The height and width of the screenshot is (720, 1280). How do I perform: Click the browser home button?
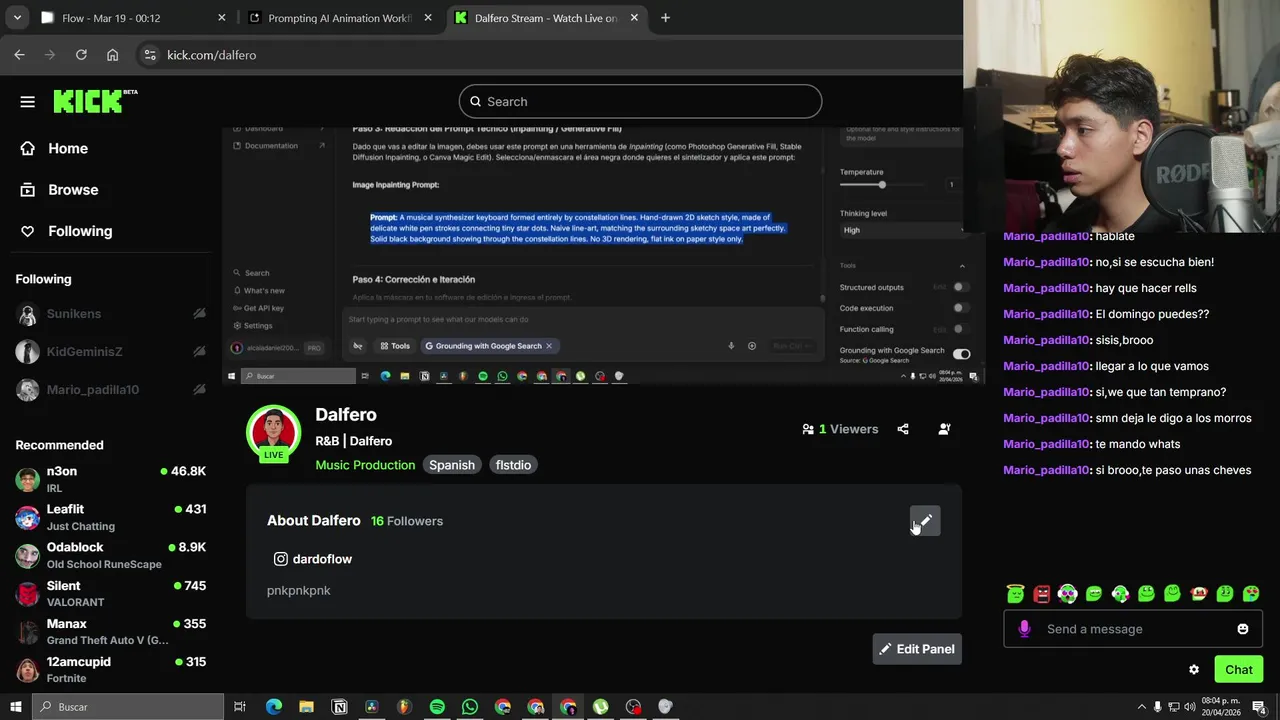pyautogui.click(x=112, y=55)
